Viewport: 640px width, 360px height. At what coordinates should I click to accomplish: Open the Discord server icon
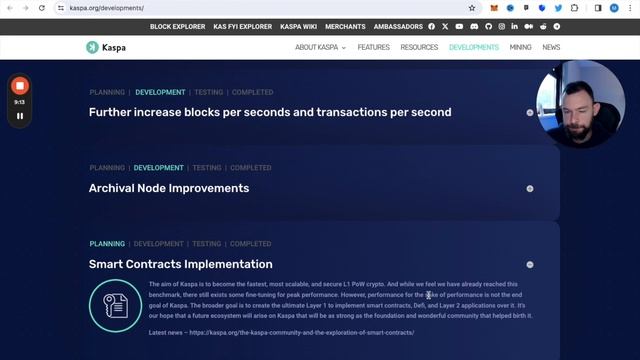coord(474,27)
